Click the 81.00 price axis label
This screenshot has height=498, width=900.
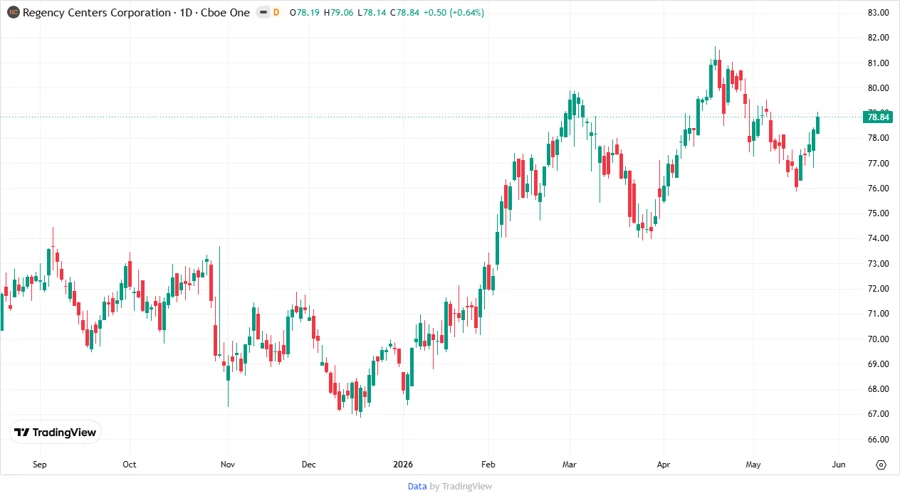coord(878,63)
